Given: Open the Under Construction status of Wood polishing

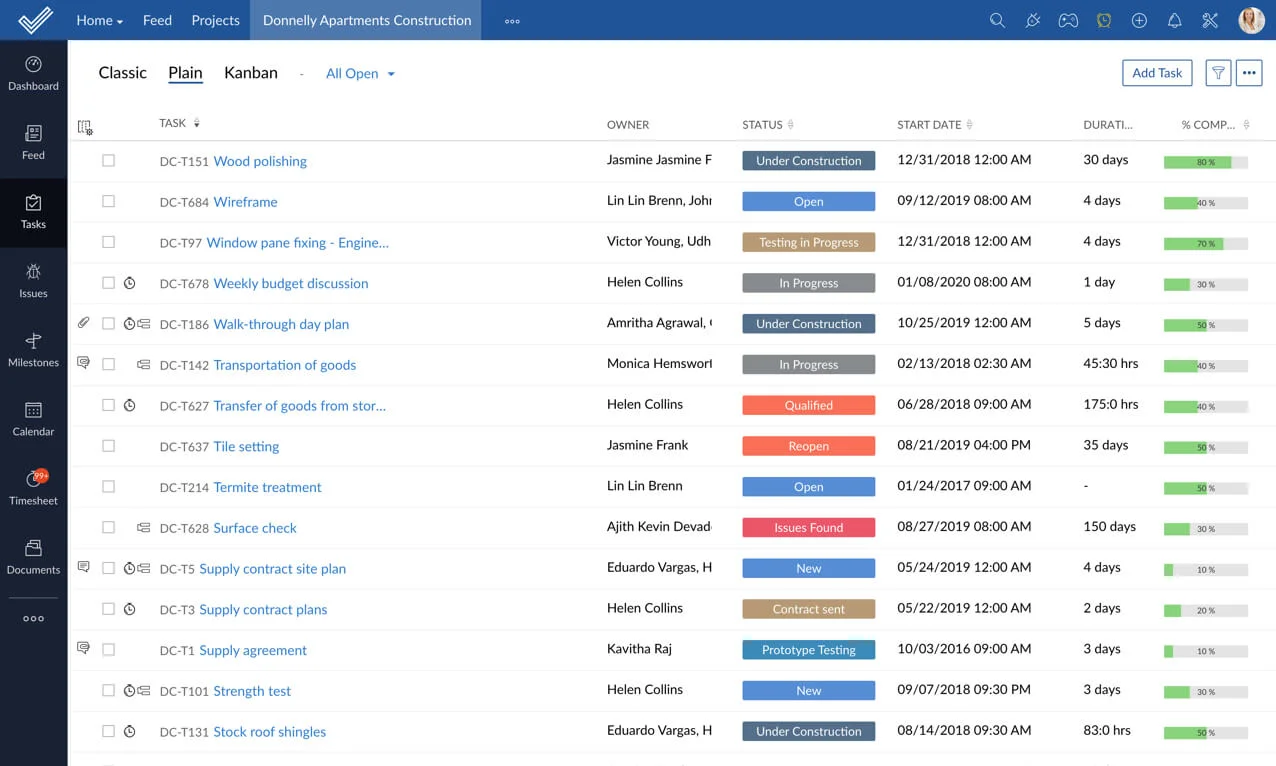Looking at the screenshot, I should 808,161.
